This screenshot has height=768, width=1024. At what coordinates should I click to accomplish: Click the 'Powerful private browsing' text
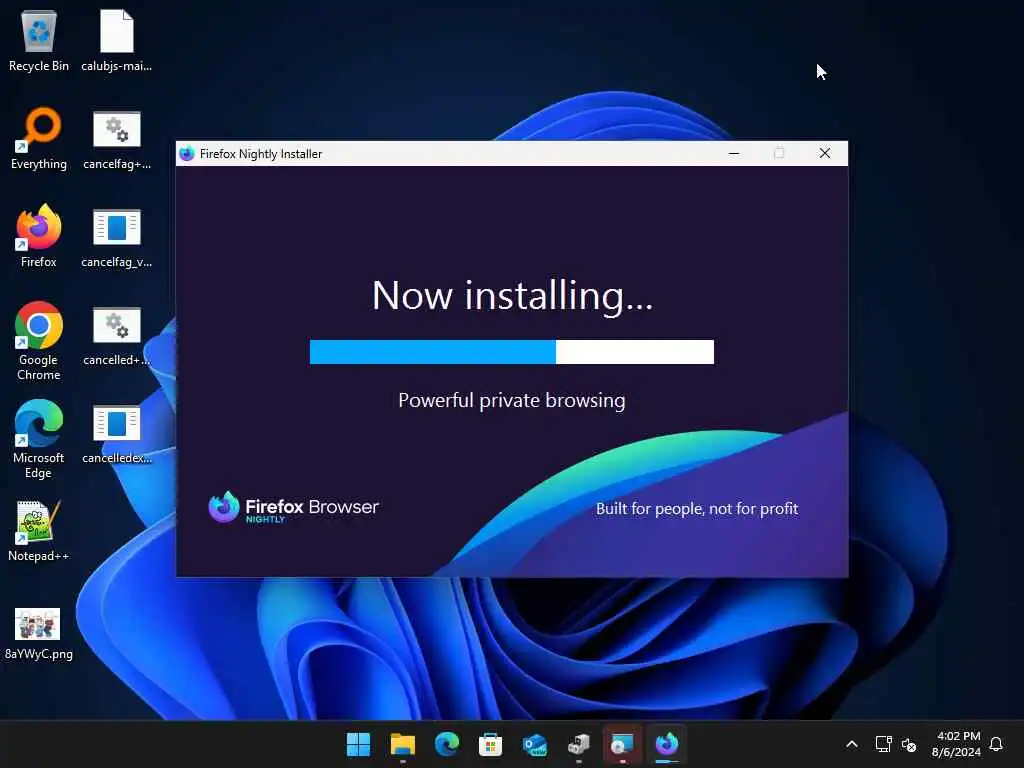(x=511, y=400)
